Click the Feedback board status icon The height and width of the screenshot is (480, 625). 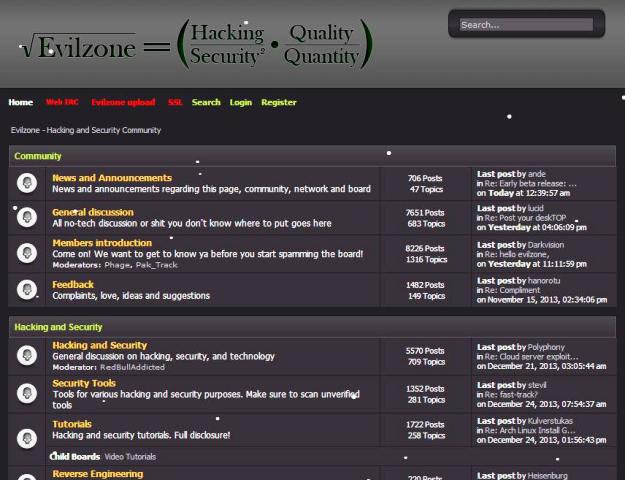[x=27, y=289]
